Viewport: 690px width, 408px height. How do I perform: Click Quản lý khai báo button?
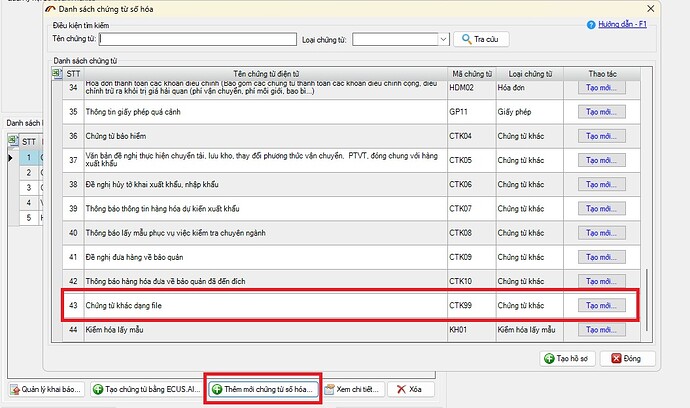point(47,389)
